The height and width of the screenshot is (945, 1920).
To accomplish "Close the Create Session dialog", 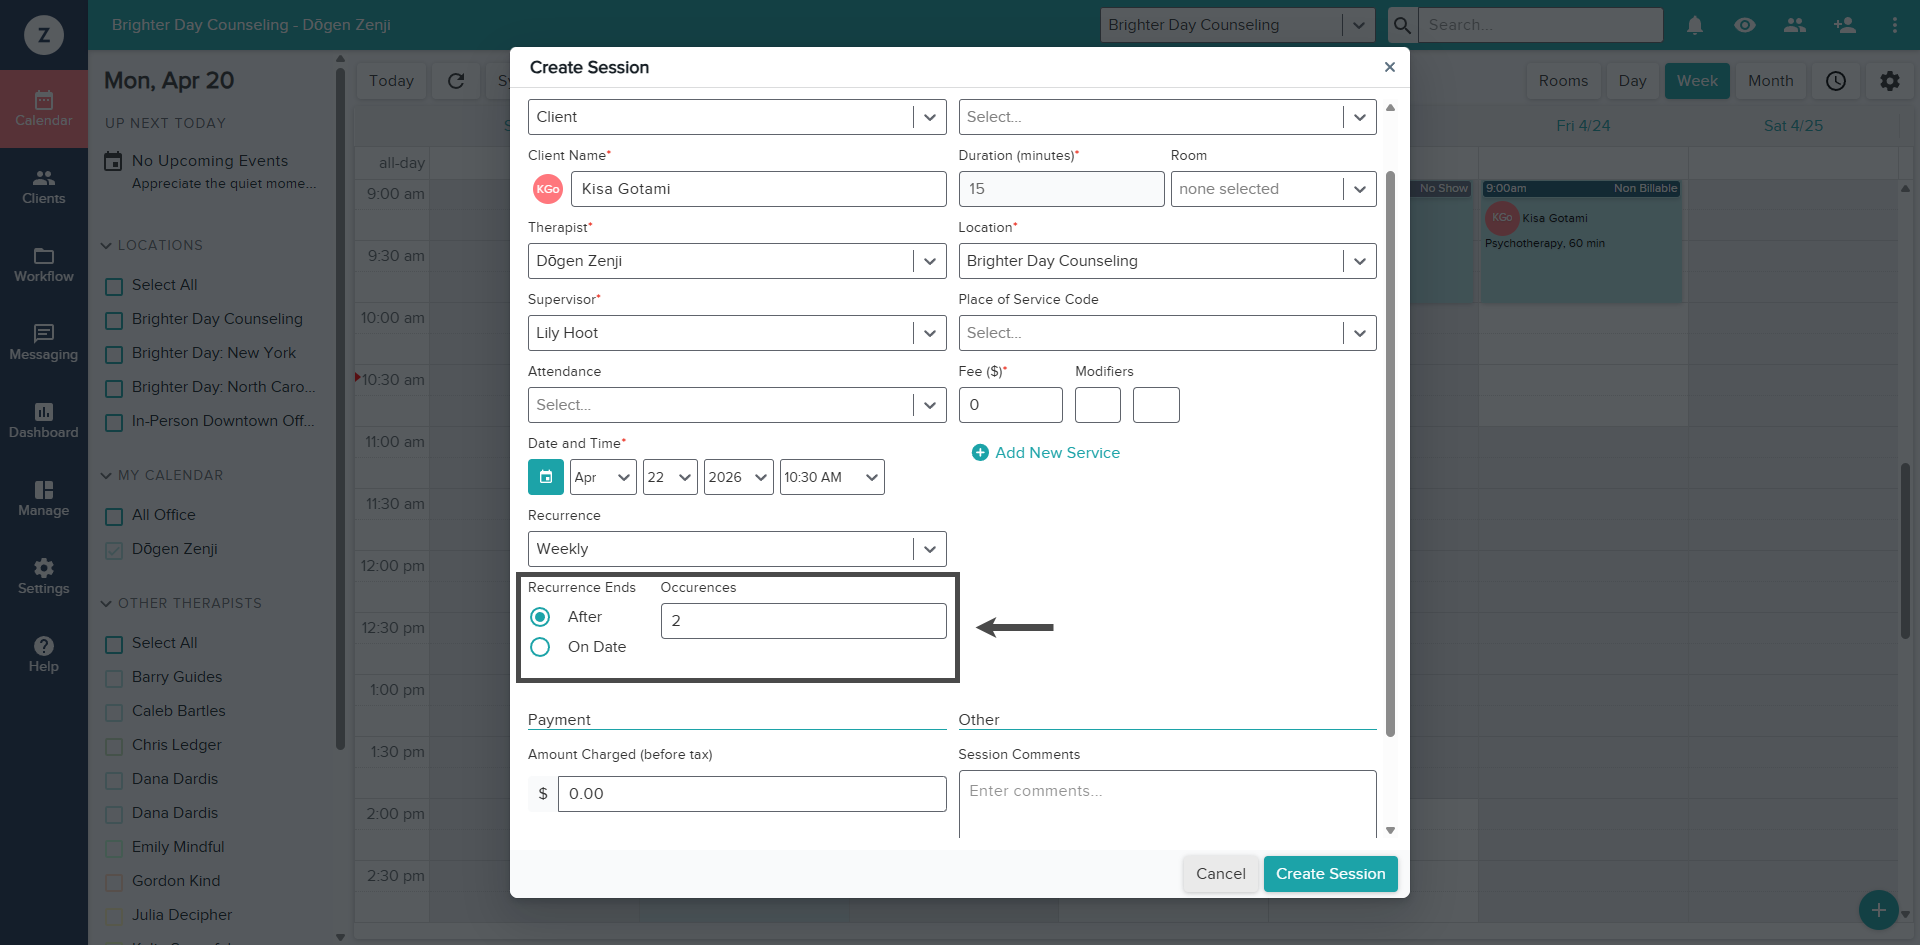I will pyautogui.click(x=1389, y=67).
